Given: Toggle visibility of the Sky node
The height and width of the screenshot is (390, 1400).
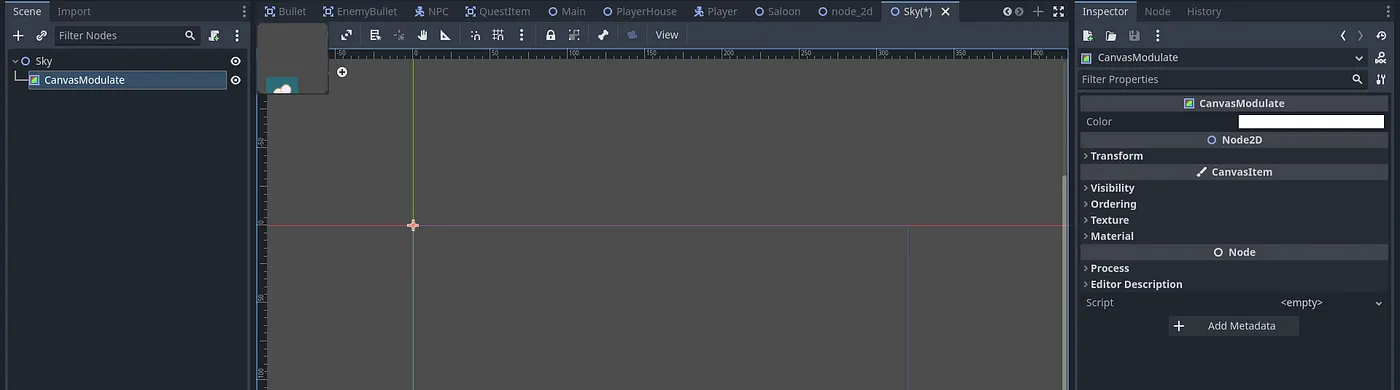Looking at the screenshot, I should 236,61.
